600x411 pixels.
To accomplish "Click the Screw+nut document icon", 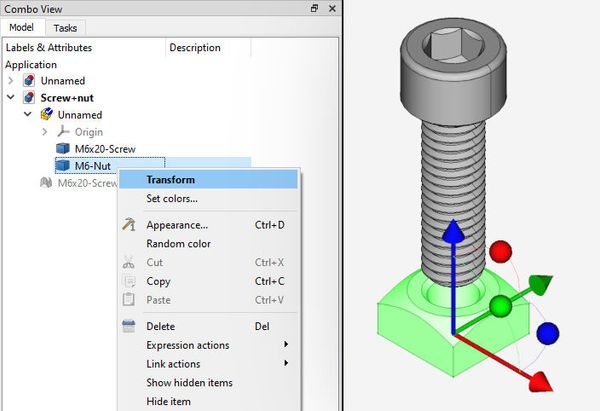I will pos(29,98).
